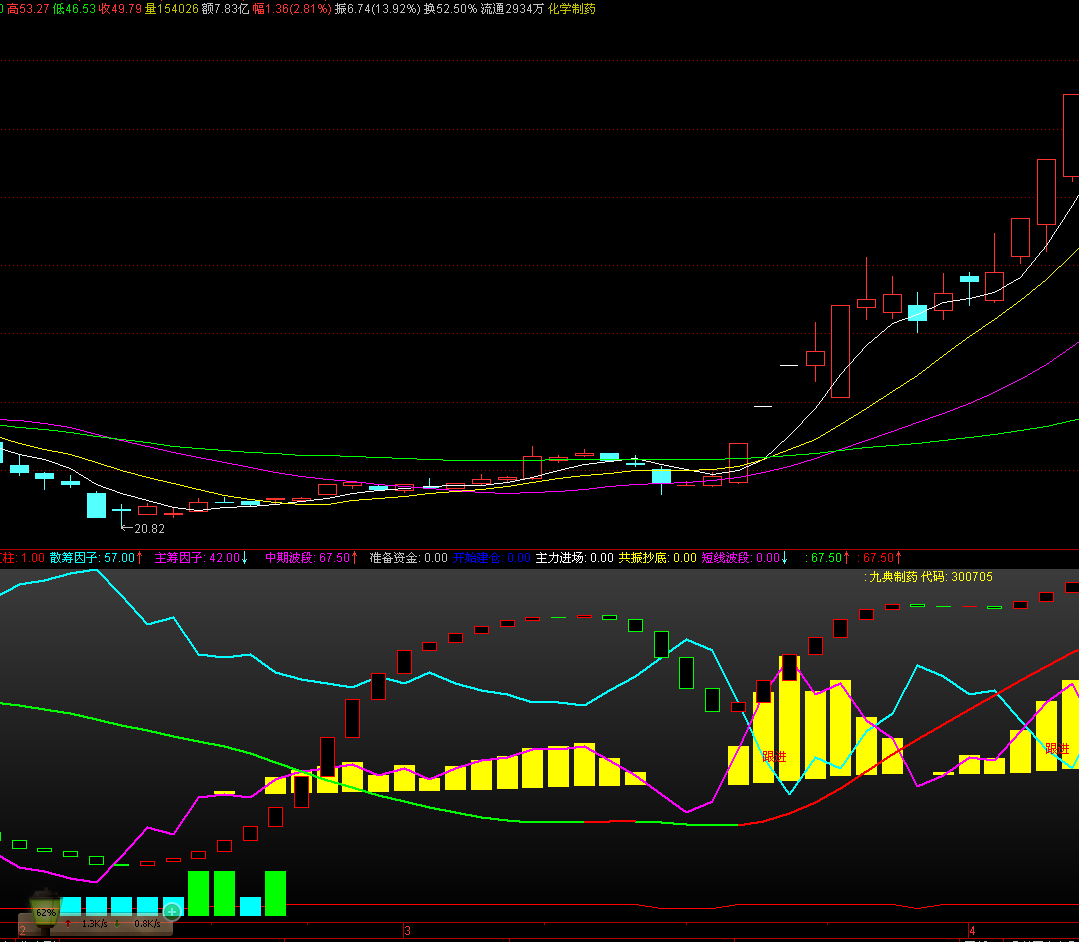
Task: Click the 换52.50% turnover rate
Action: tap(450, 9)
